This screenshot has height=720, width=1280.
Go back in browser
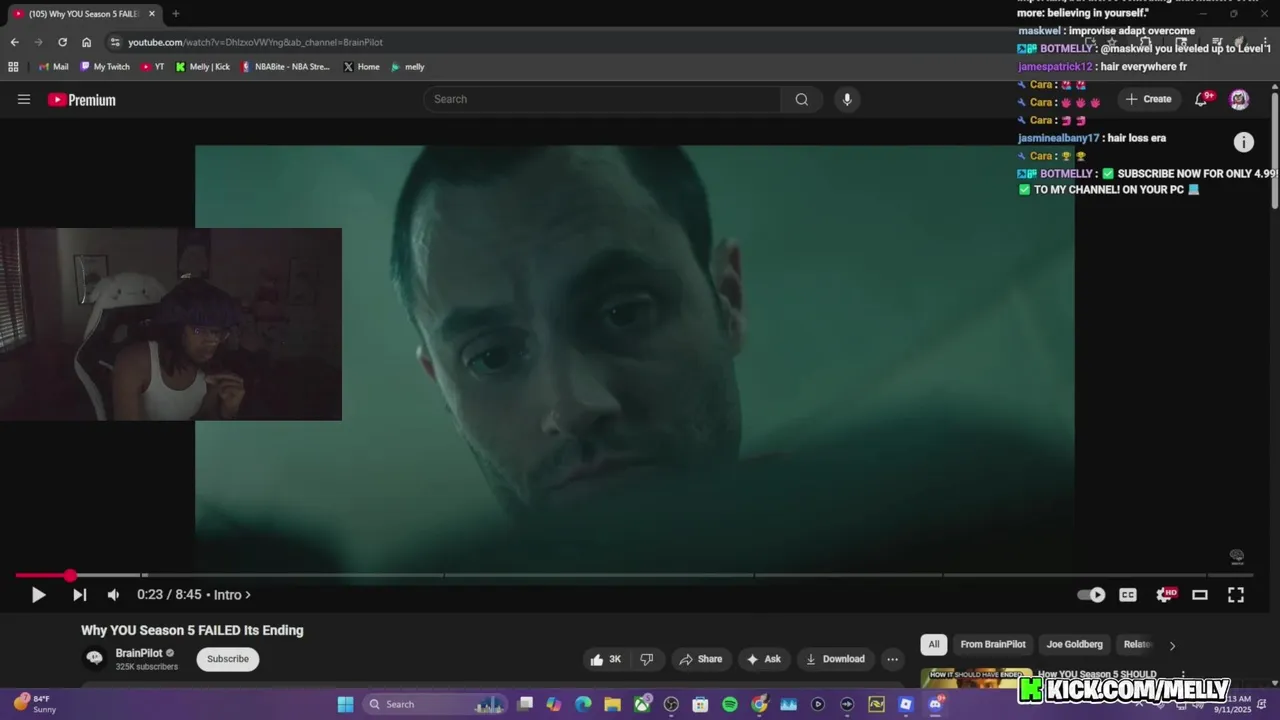tap(14, 42)
